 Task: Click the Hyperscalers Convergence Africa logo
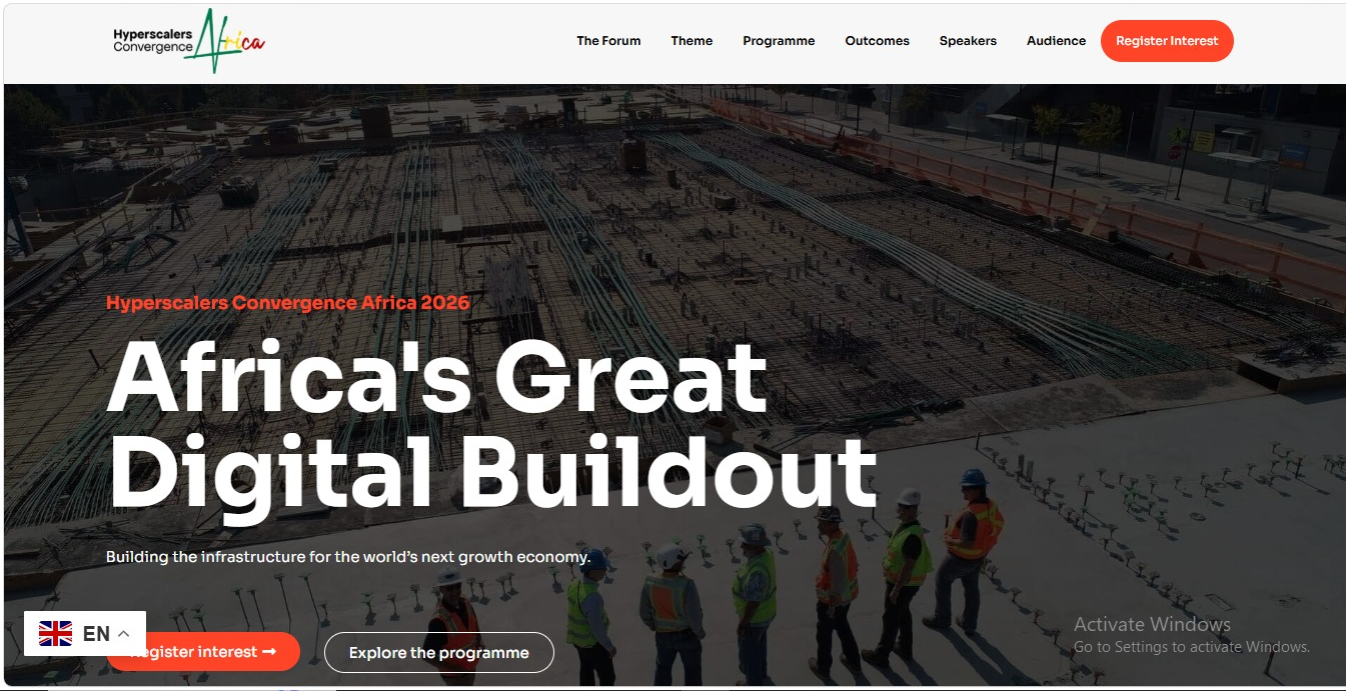[189, 41]
